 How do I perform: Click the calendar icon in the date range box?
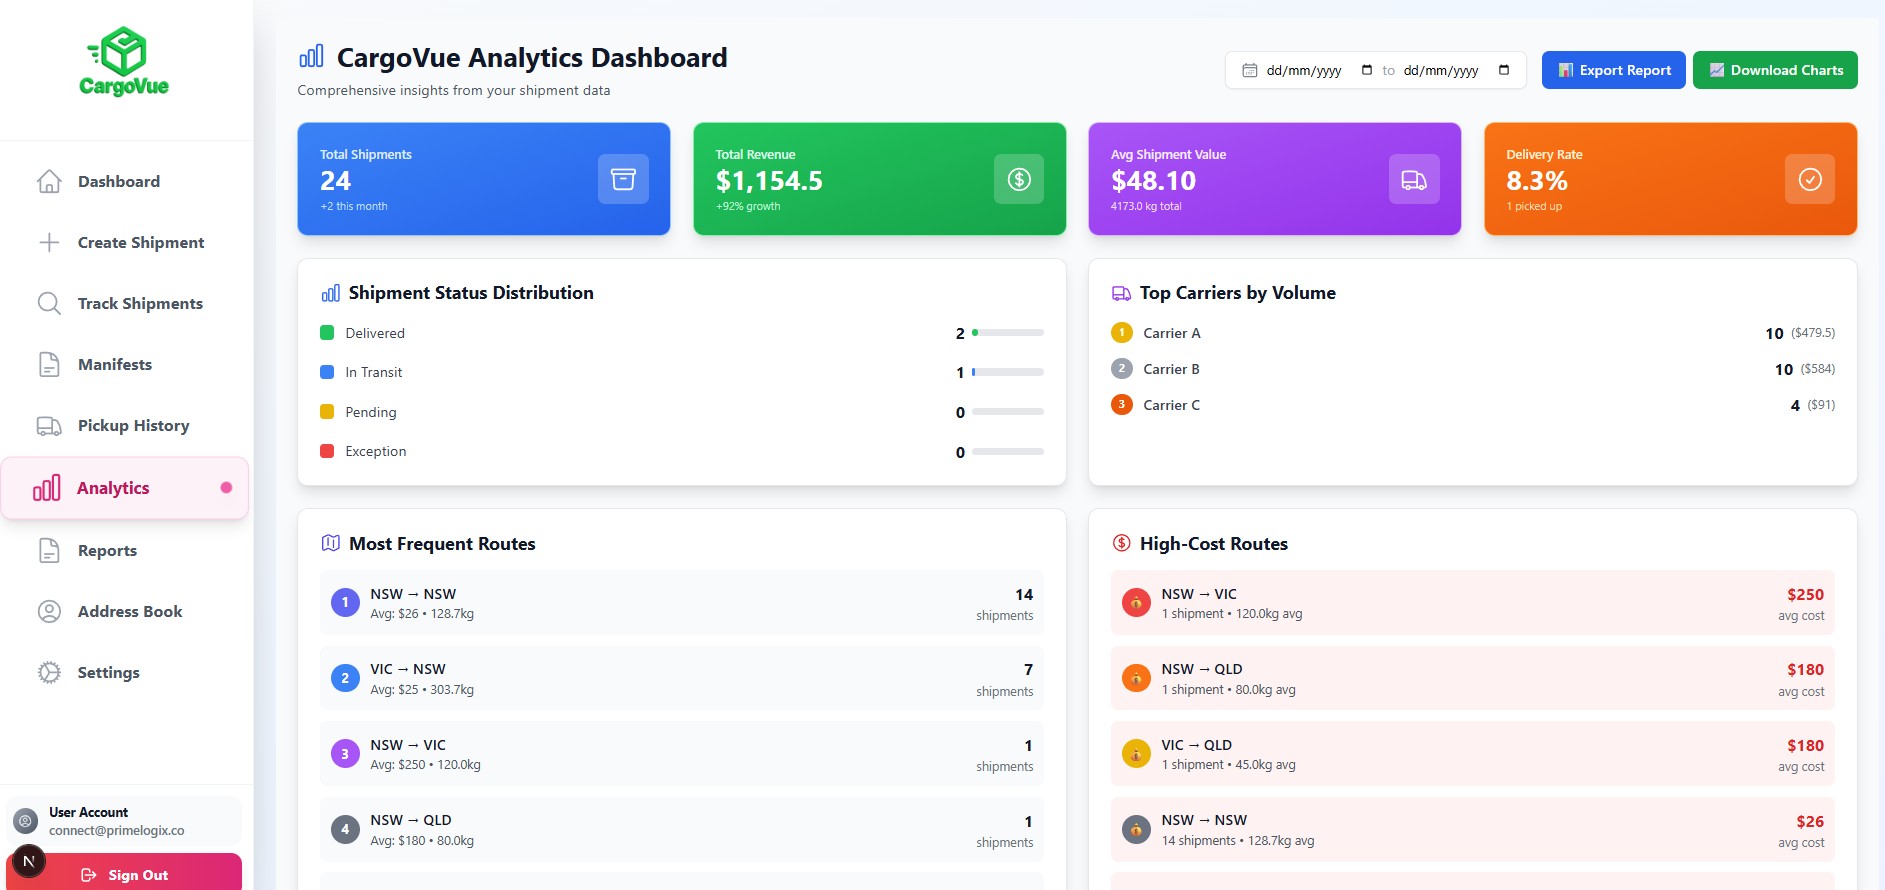click(1250, 70)
